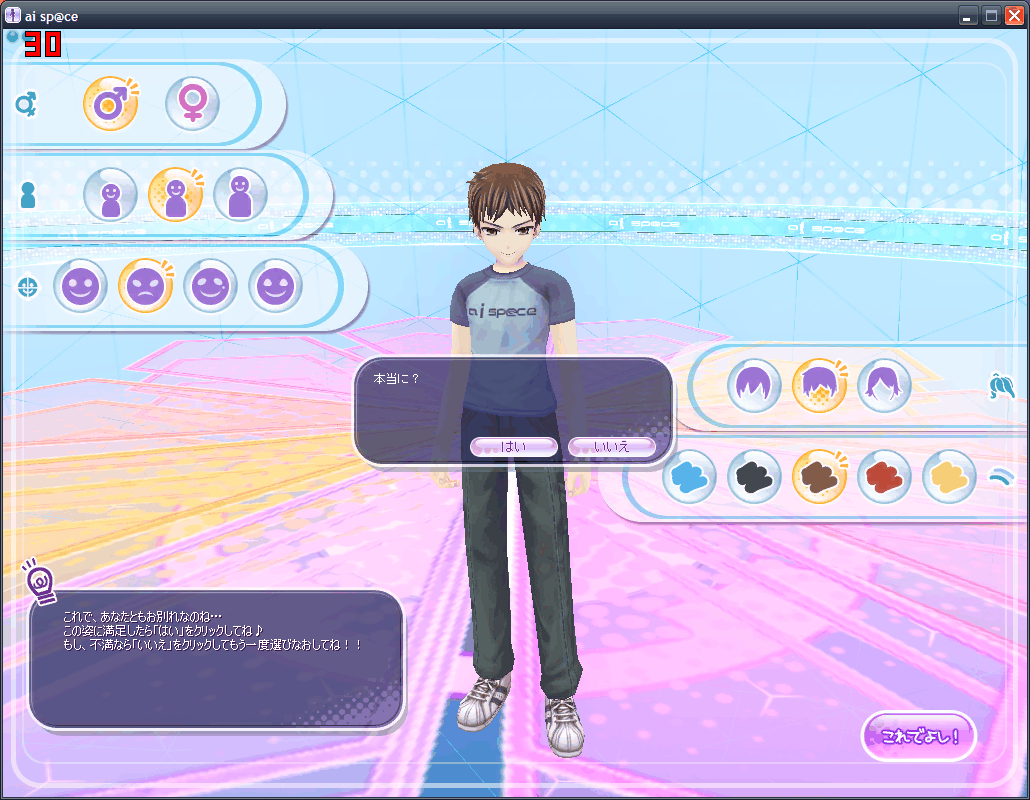Screen dimensions: 1030x800
Task: Choose the red hair color
Action: click(x=884, y=477)
